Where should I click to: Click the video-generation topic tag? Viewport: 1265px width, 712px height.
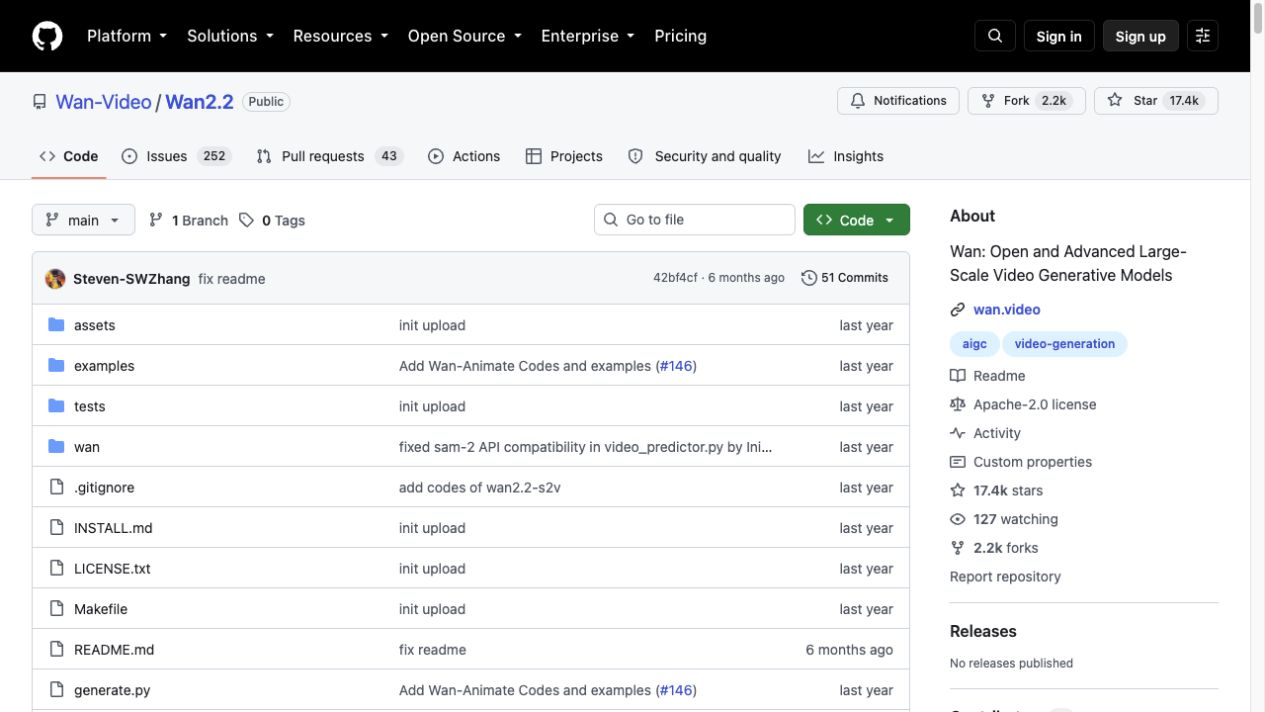(x=1065, y=344)
